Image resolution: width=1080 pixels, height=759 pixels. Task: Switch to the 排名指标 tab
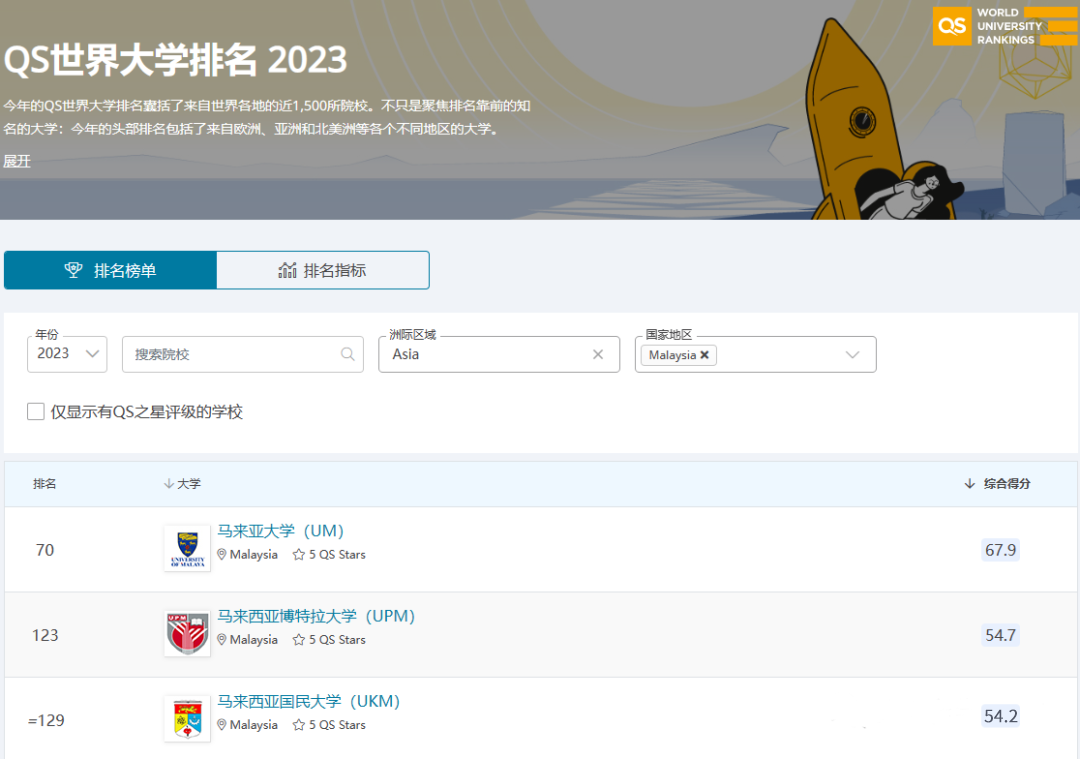click(322, 269)
